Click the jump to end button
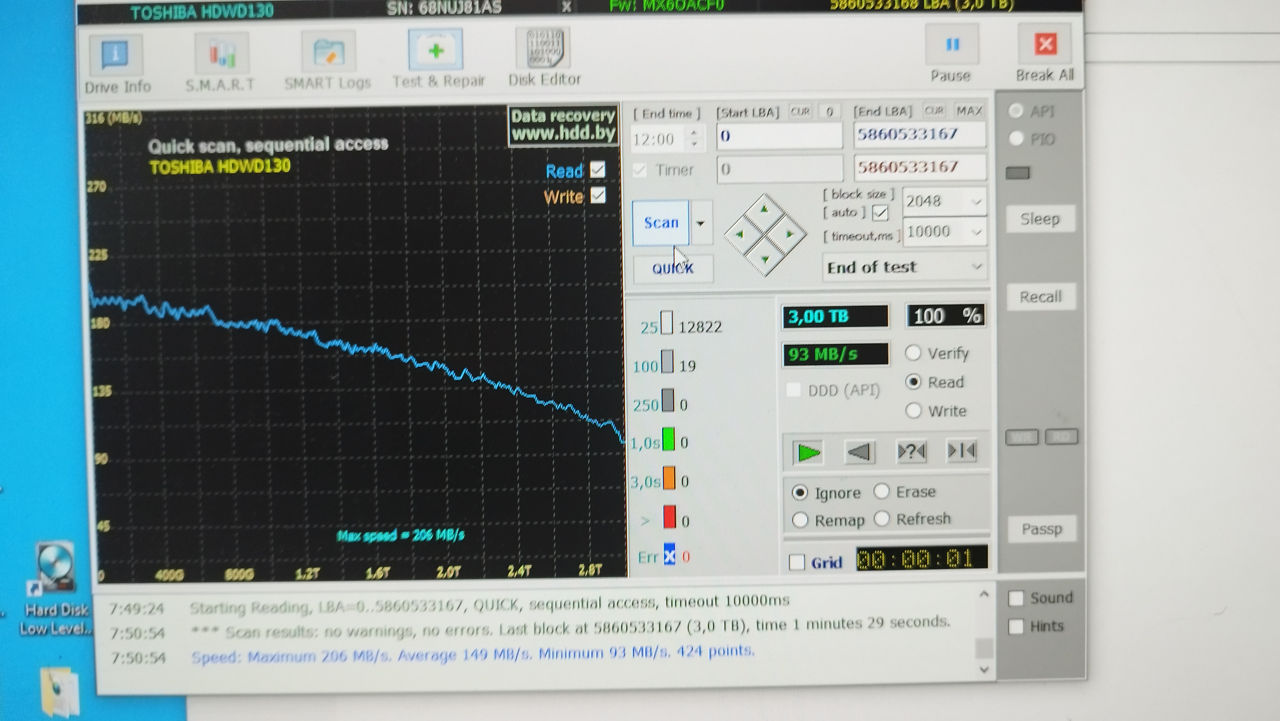 tap(961, 451)
